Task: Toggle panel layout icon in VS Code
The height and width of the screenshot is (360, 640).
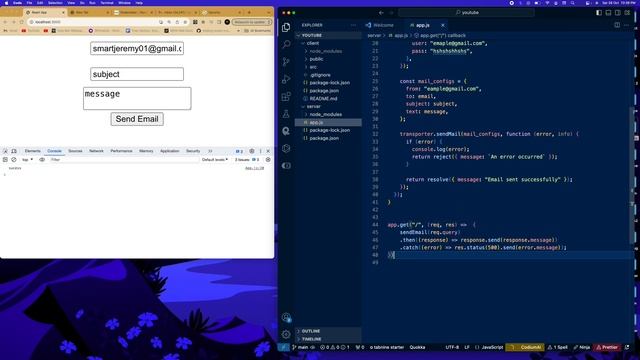Action: (x=608, y=13)
